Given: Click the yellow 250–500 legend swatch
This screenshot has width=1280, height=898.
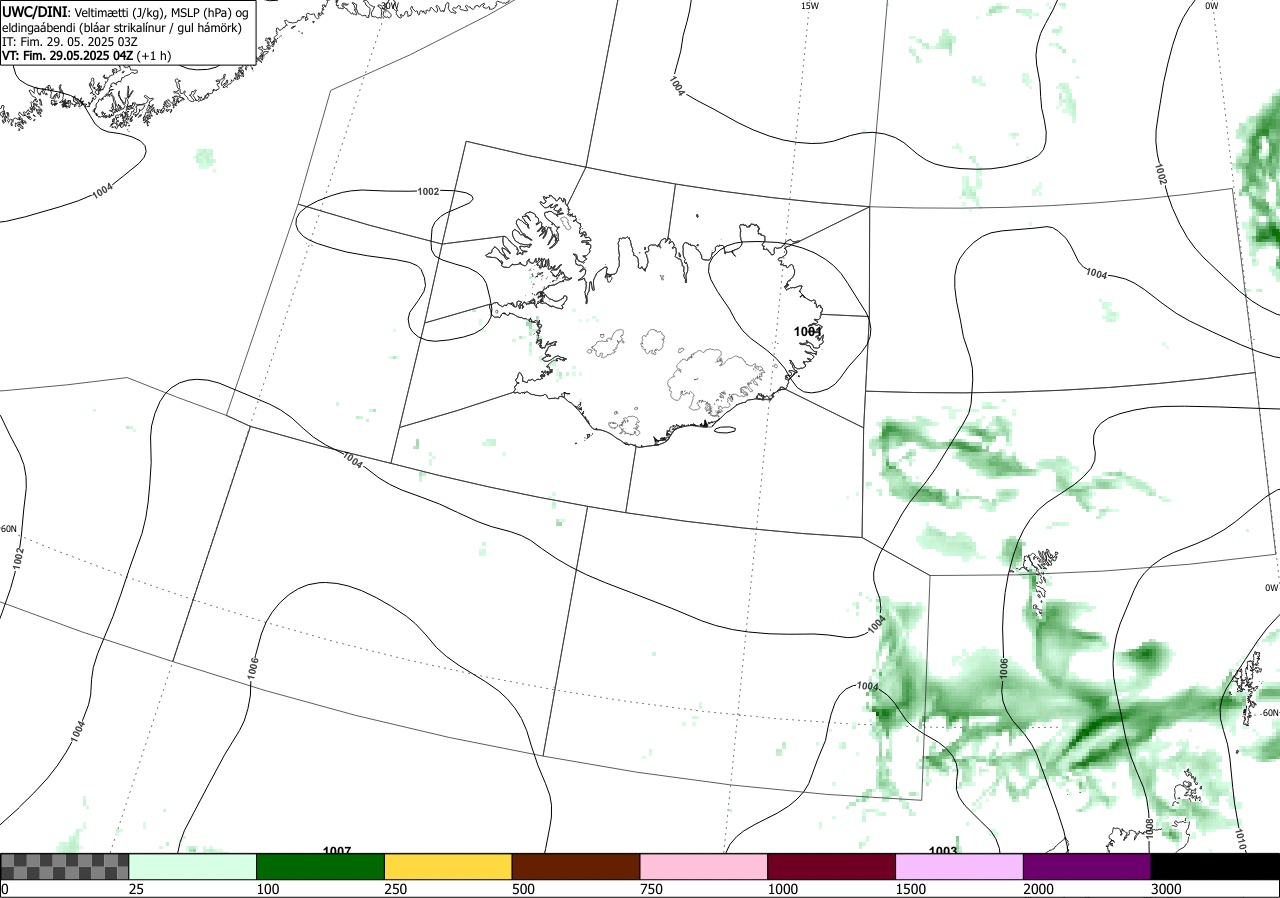Looking at the screenshot, I should (x=448, y=866).
